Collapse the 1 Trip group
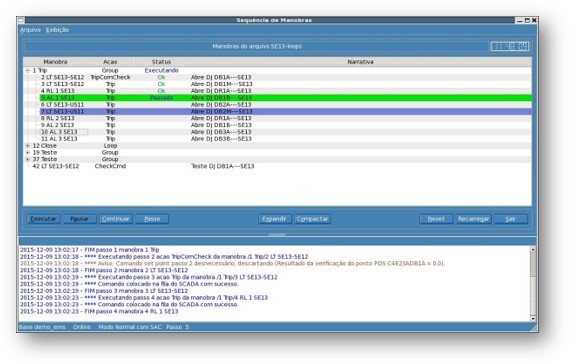Viewport: 584px width, 364px height. 28,70
